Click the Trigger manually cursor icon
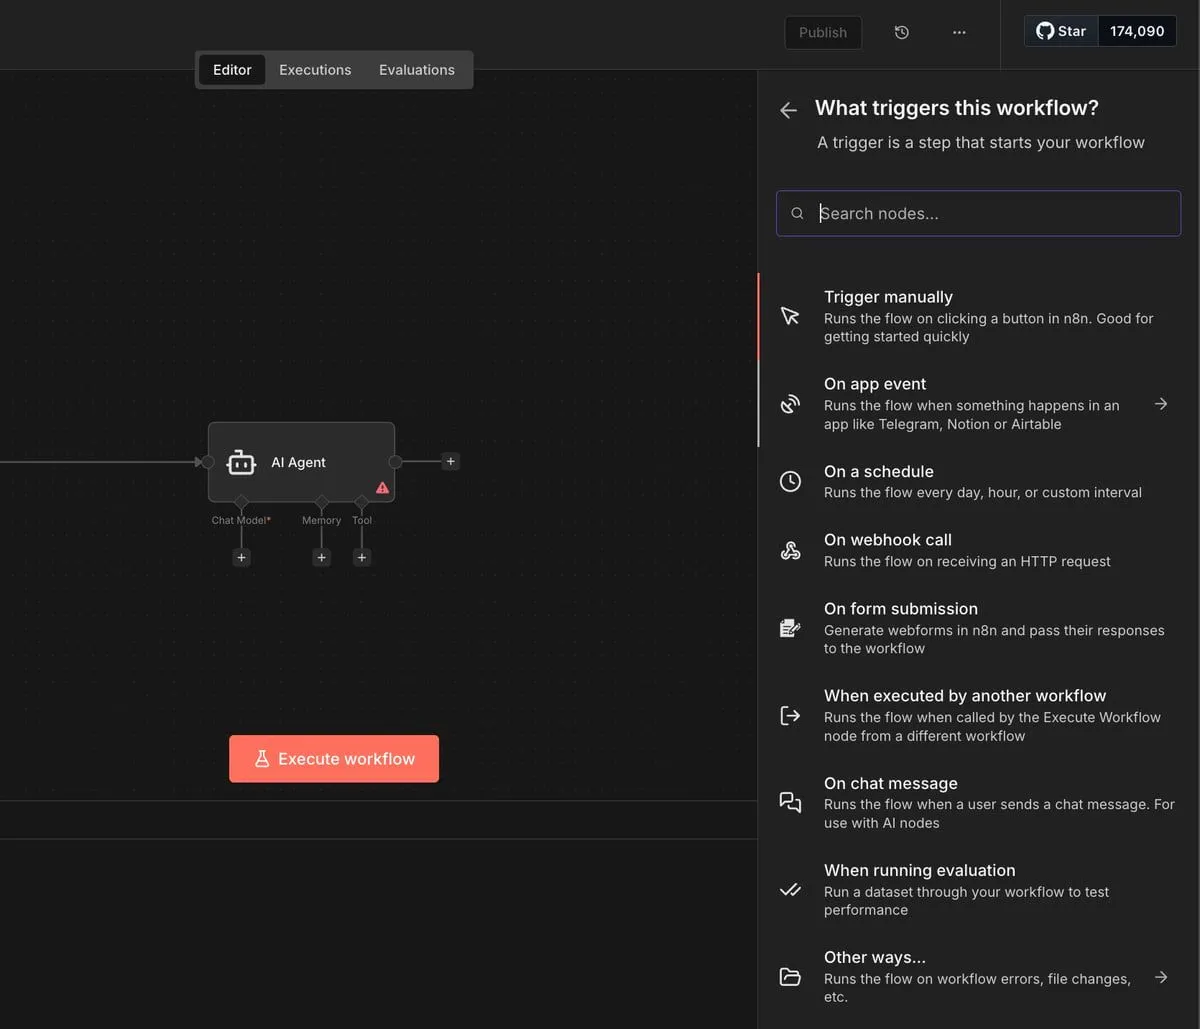The image size is (1200, 1029). click(790, 316)
